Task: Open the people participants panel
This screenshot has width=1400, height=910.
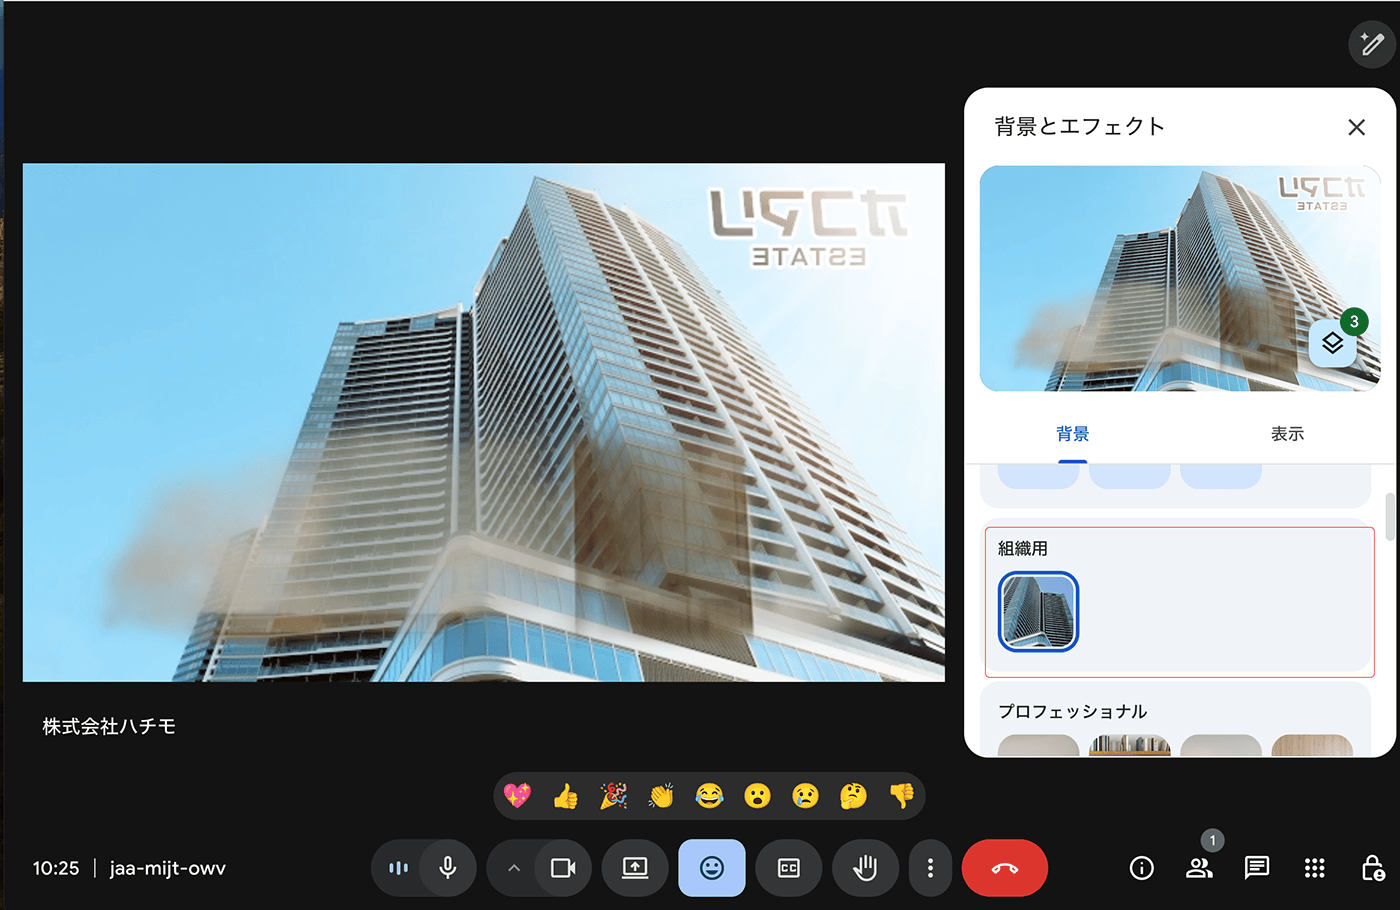Action: click(x=1199, y=868)
